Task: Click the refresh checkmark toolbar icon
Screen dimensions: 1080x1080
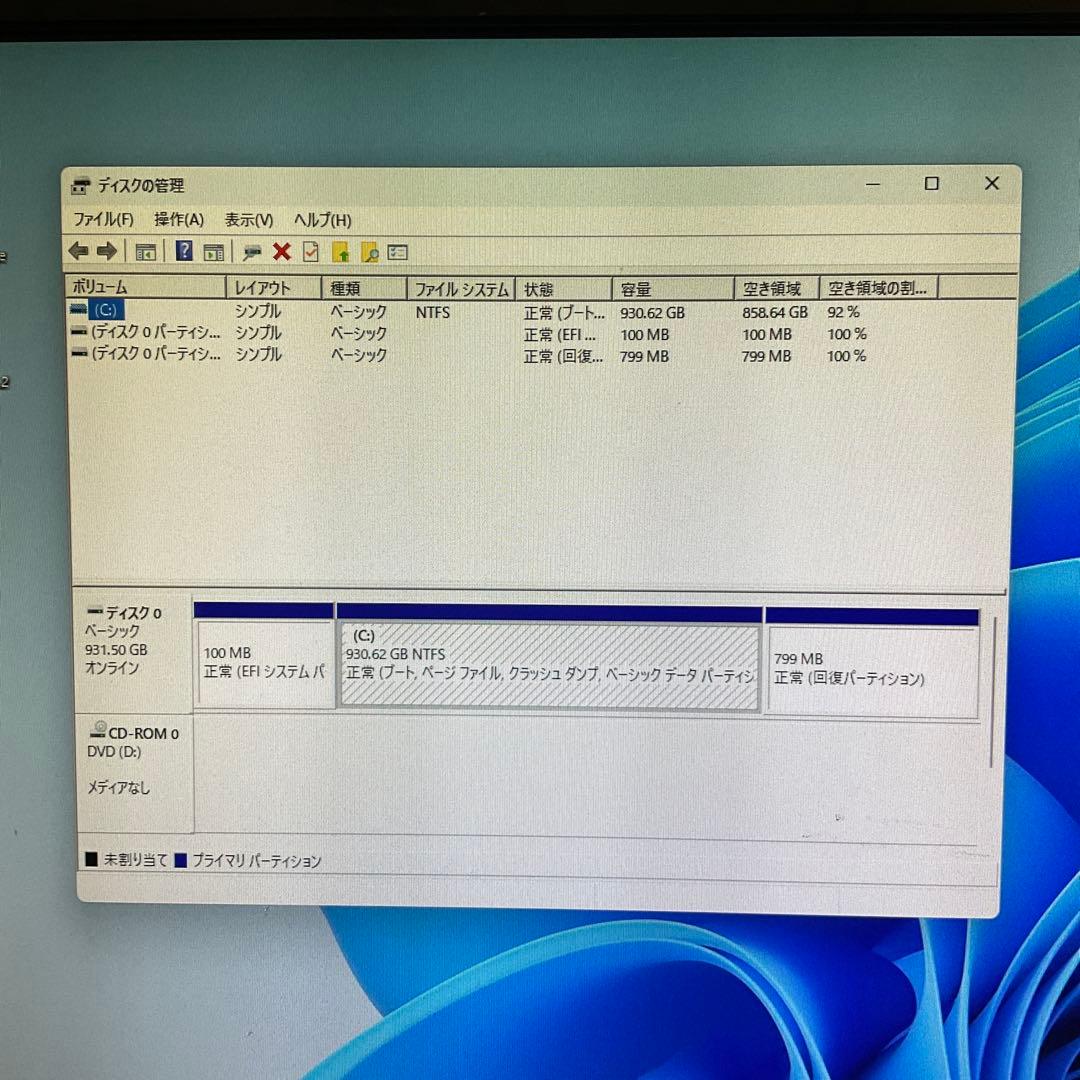Action: click(311, 251)
